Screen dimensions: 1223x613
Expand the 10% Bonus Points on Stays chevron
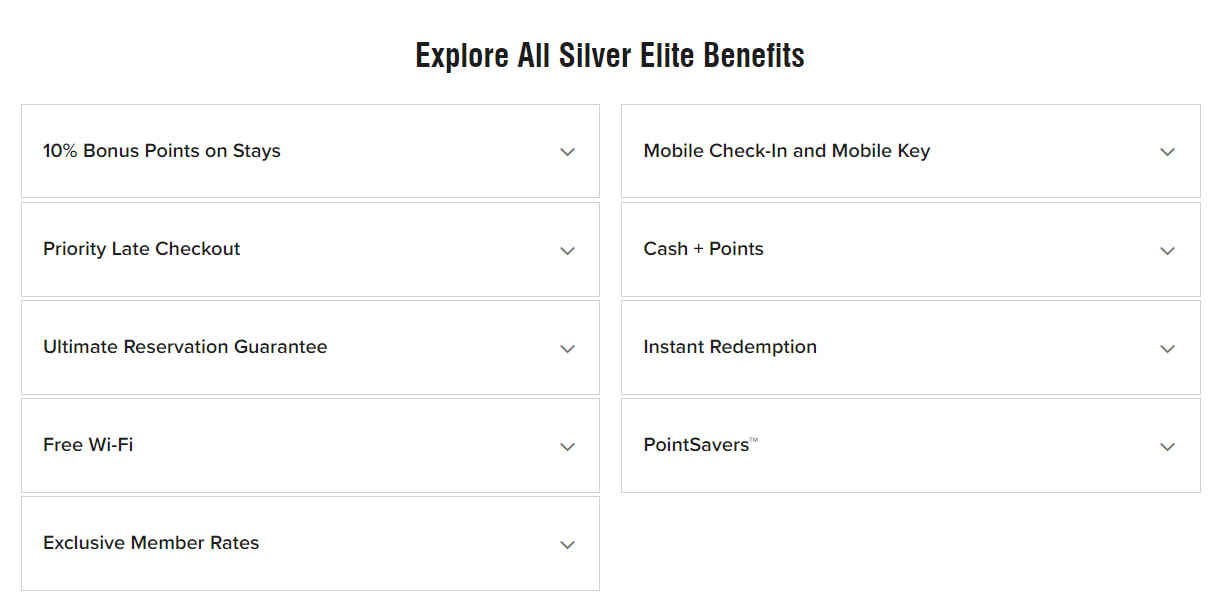pos(567,152)
